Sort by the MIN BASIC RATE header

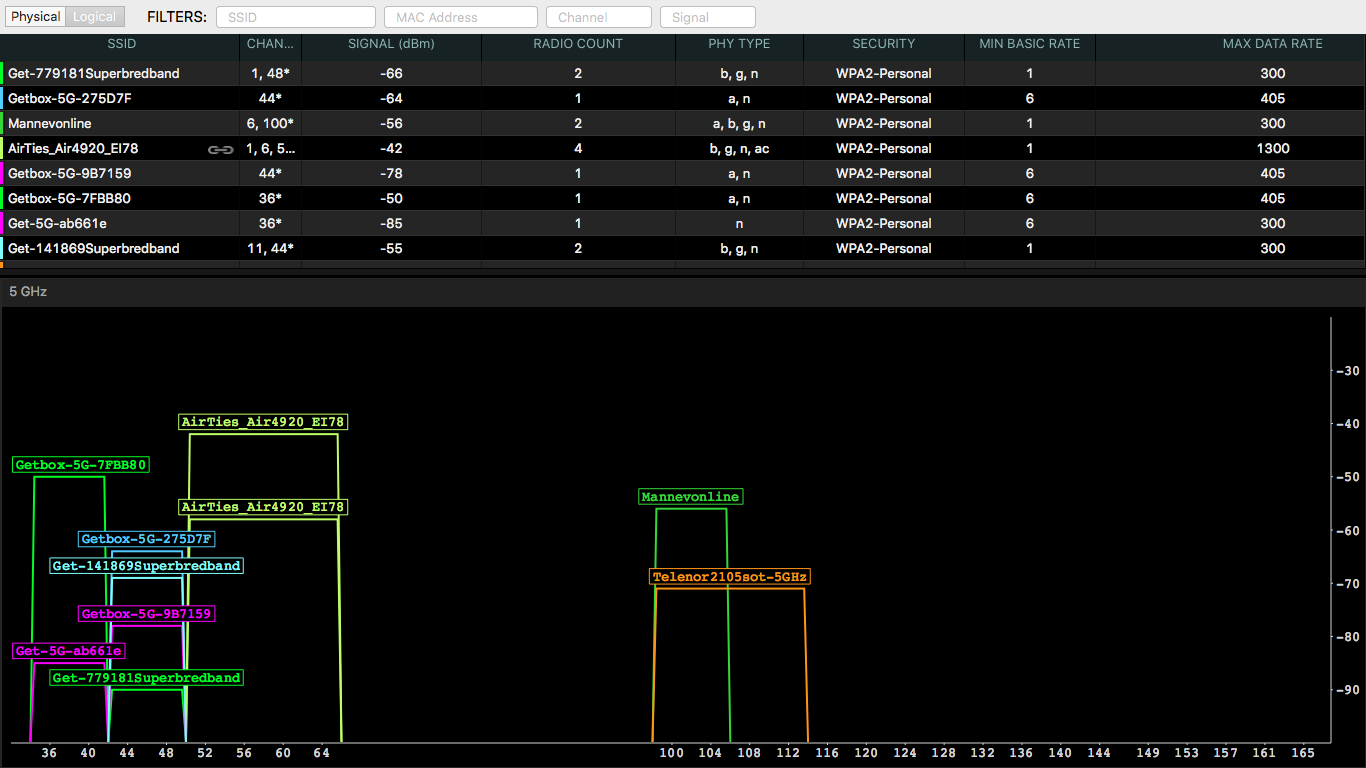(1030, 44)
